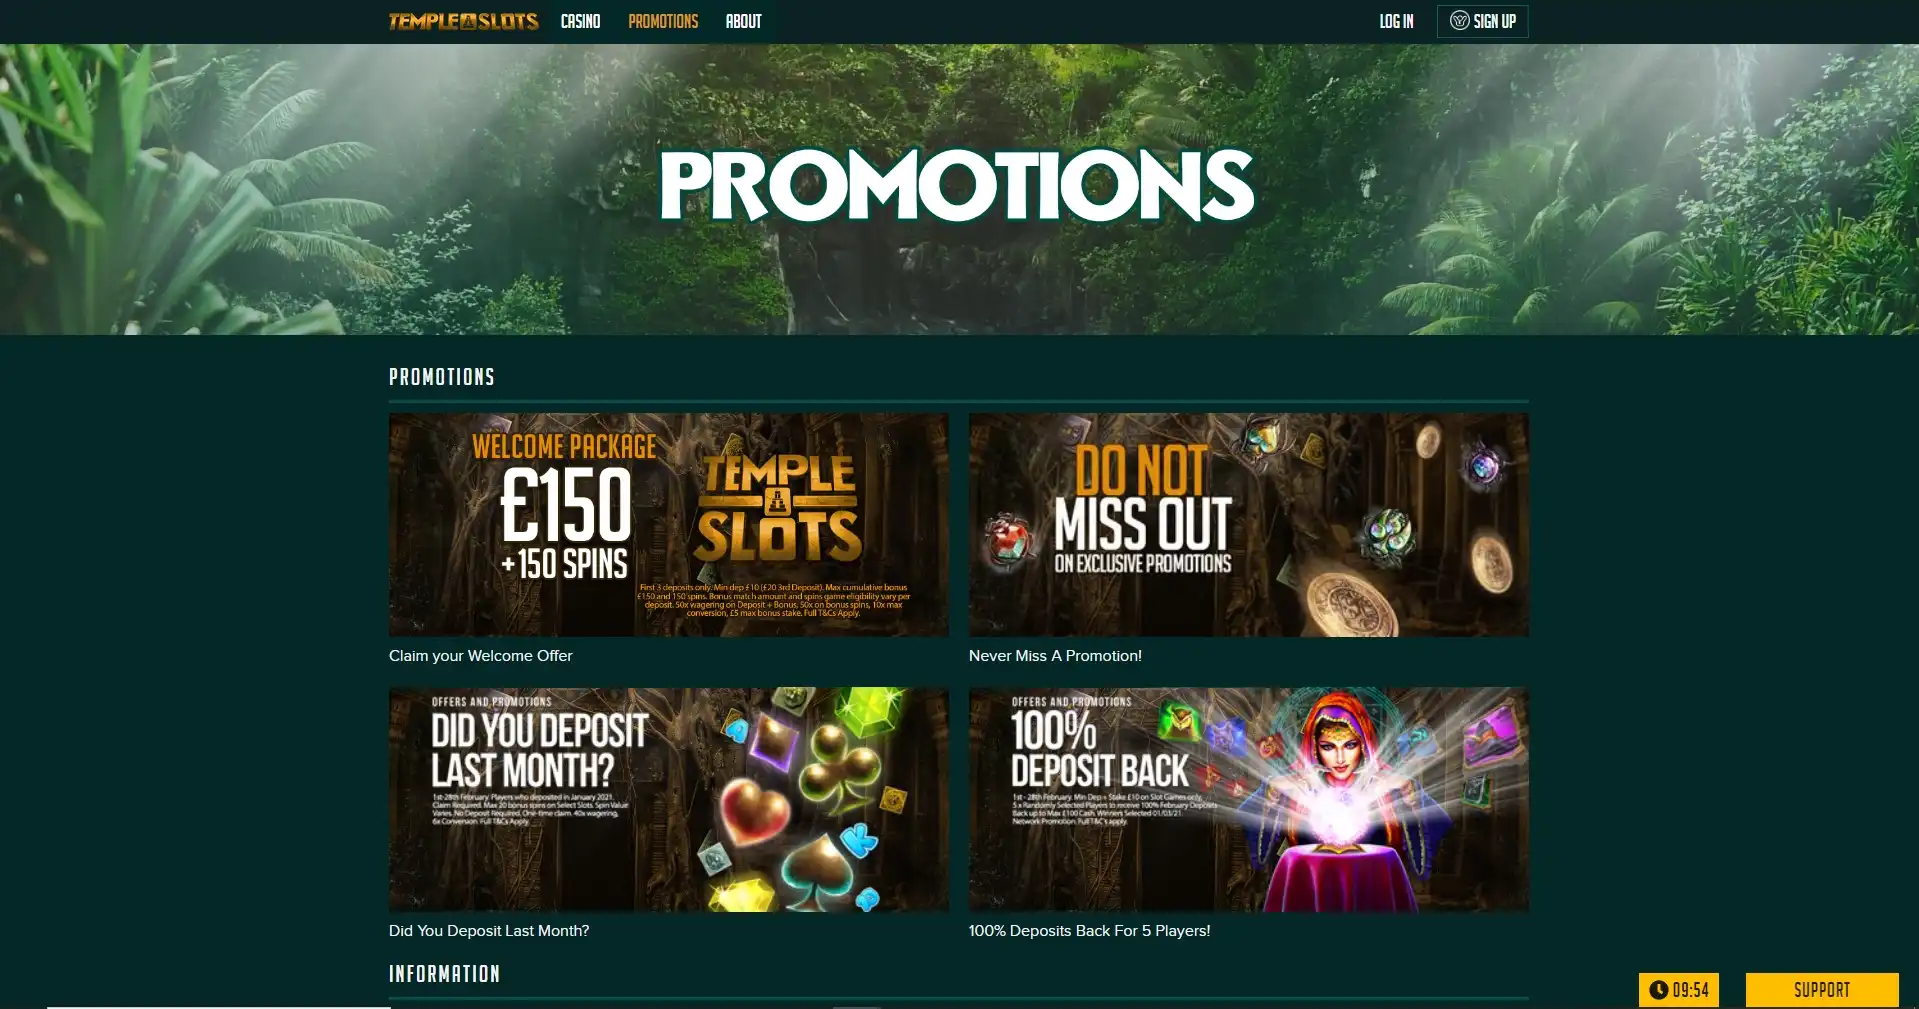
Task: Click Did You Deposit Last Month text link
Action: coord(489,931)
